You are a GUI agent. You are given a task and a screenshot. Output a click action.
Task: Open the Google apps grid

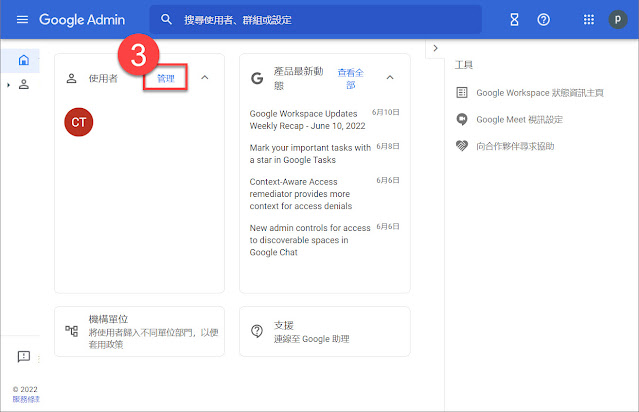588,19
